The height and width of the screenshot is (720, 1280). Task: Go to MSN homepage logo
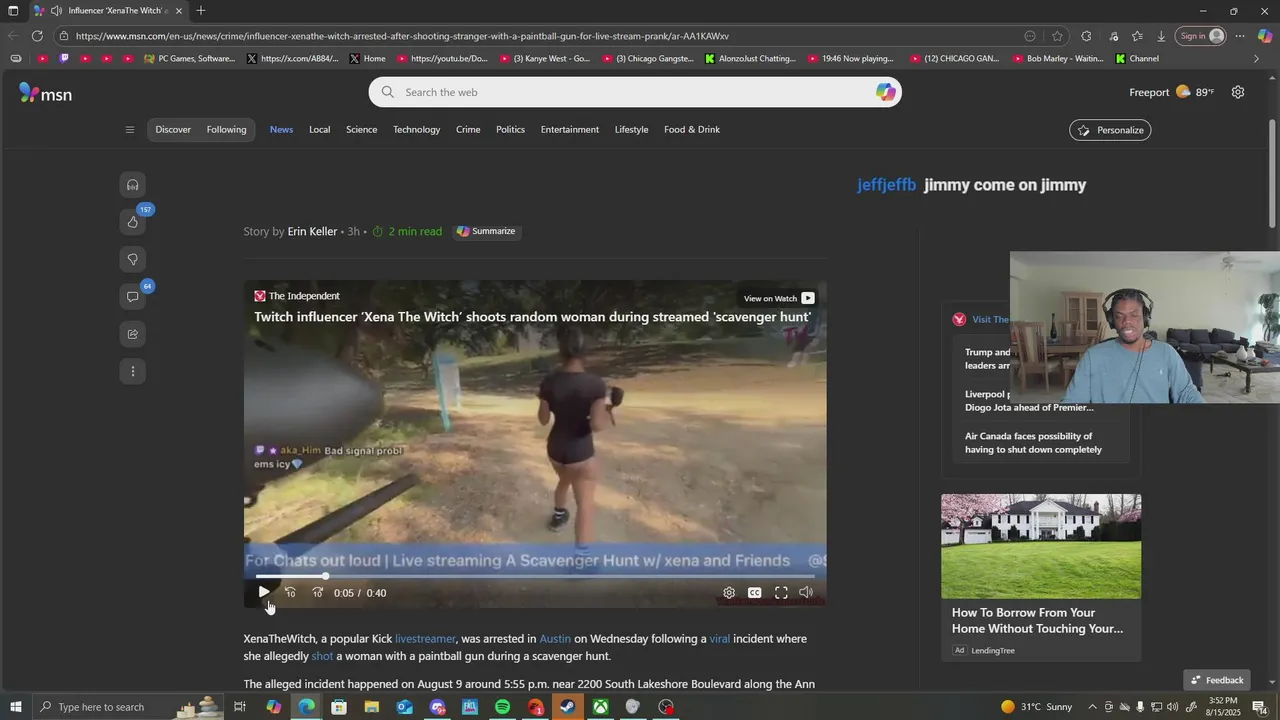(x=45, y=93)
